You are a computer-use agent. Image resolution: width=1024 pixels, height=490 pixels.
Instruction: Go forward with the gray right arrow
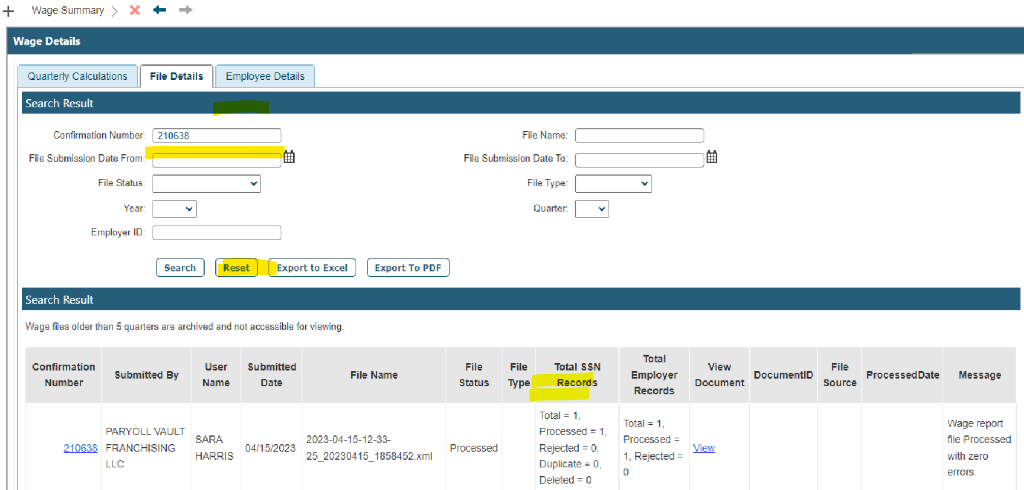(185, 10)
